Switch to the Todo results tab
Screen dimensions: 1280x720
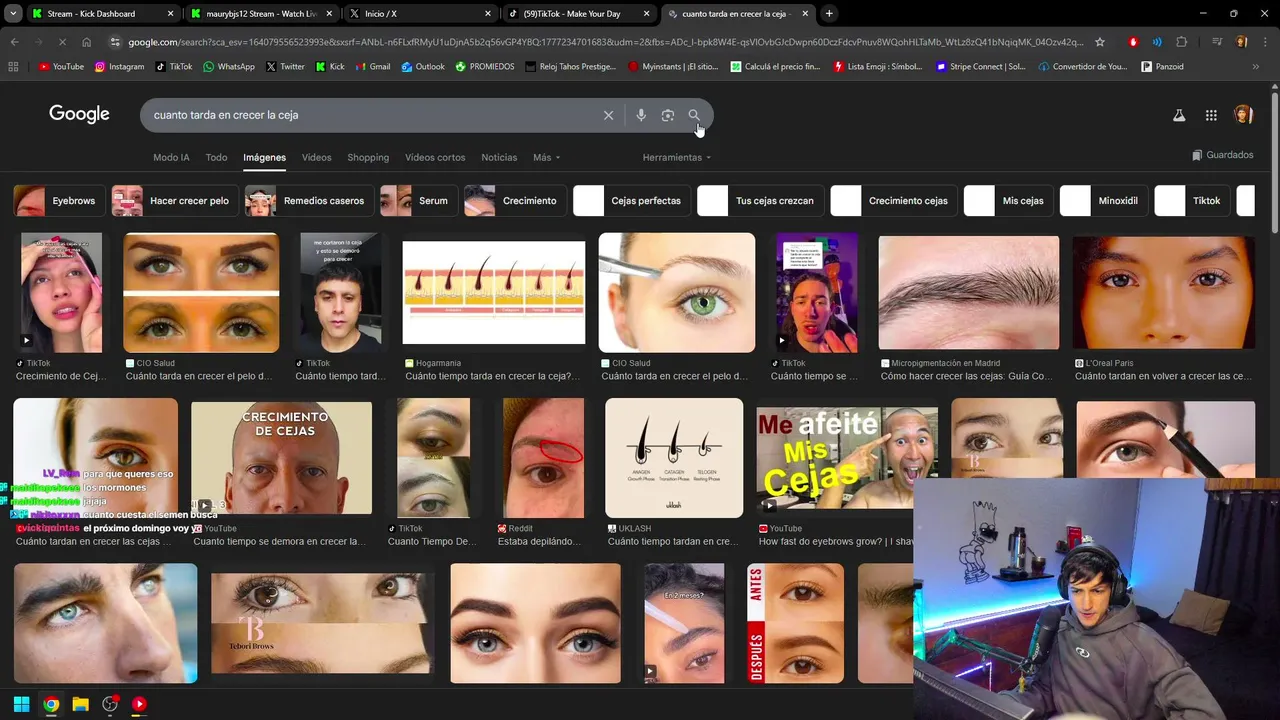(216, 157)
